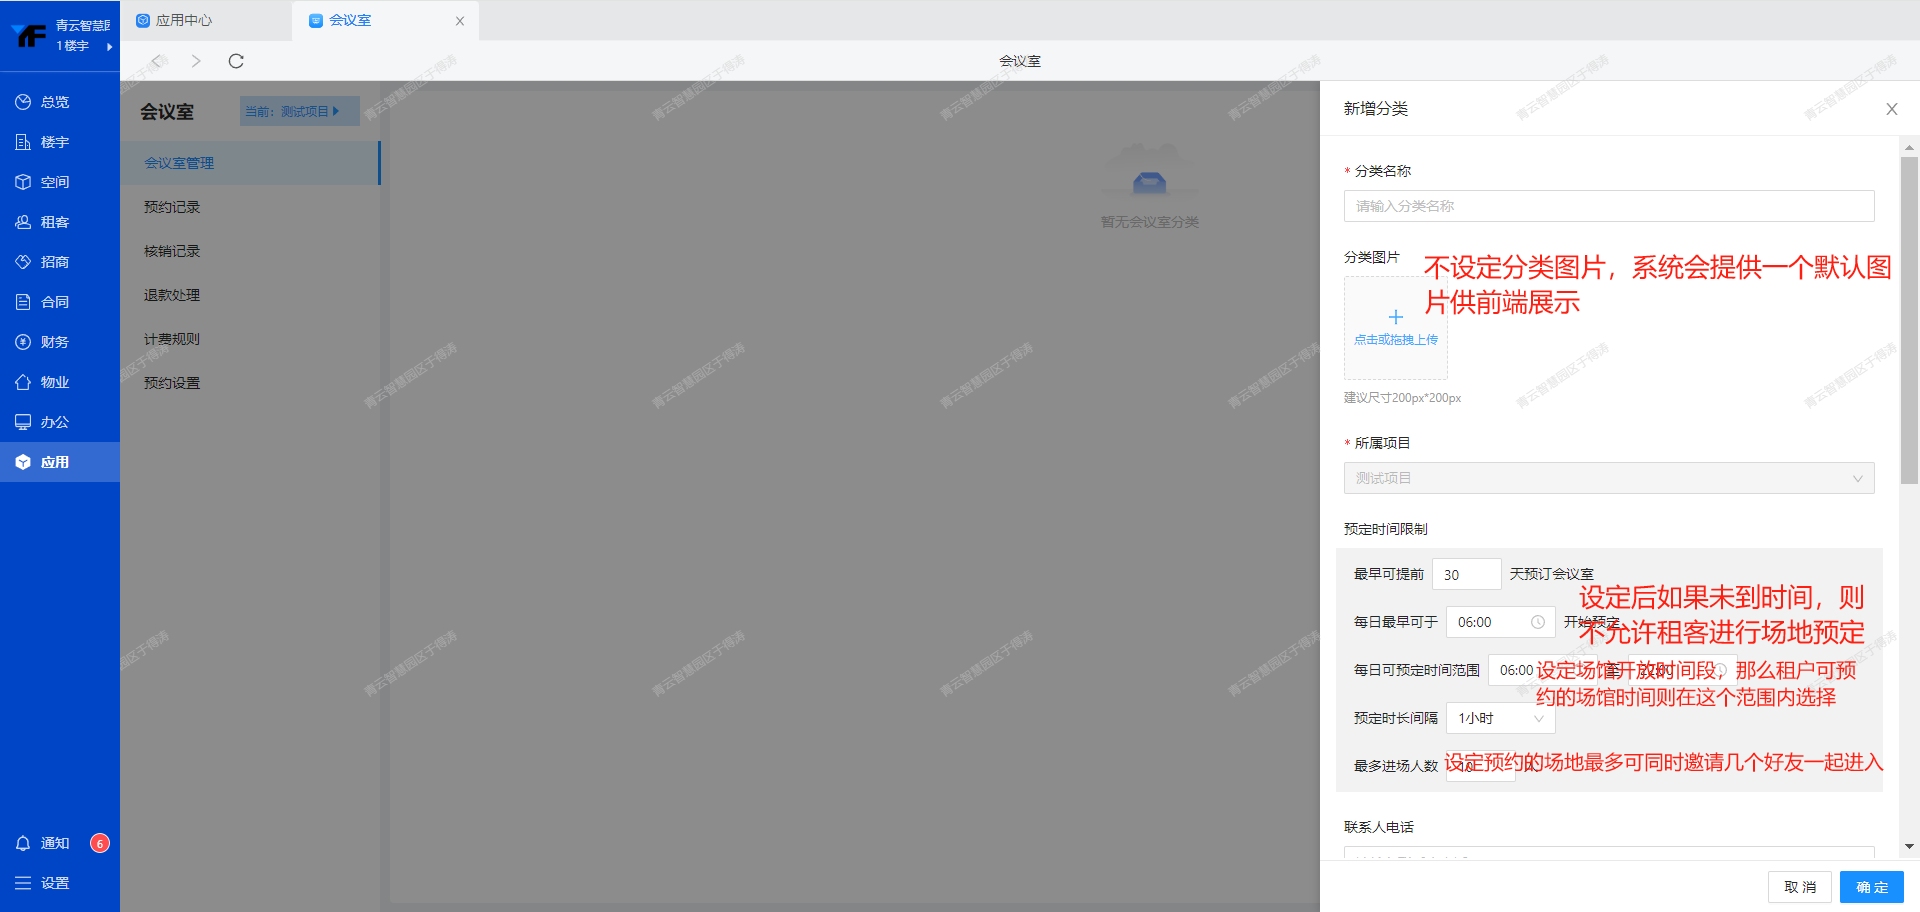Switch to the 应用中心 tab
The image size is (1920, 912).
[x=184, y=20]
